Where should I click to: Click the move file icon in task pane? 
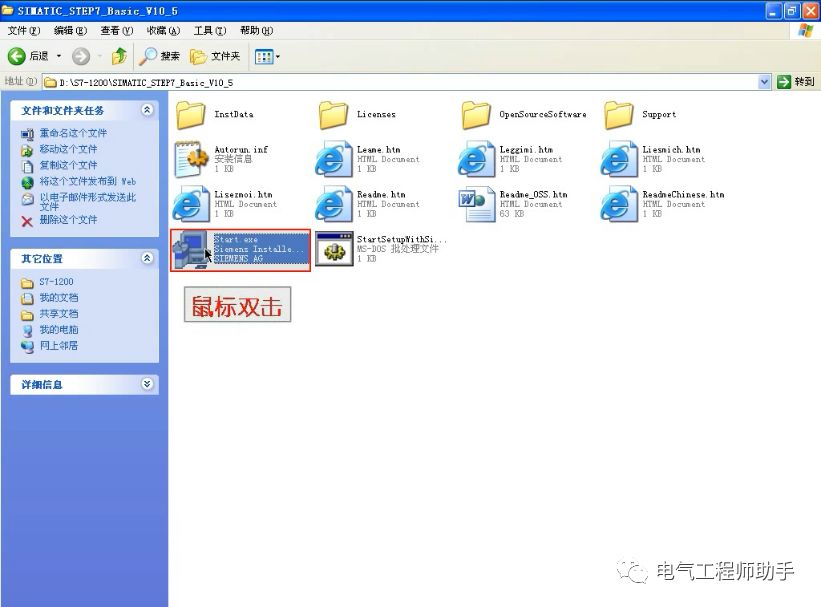click(27, 151)
